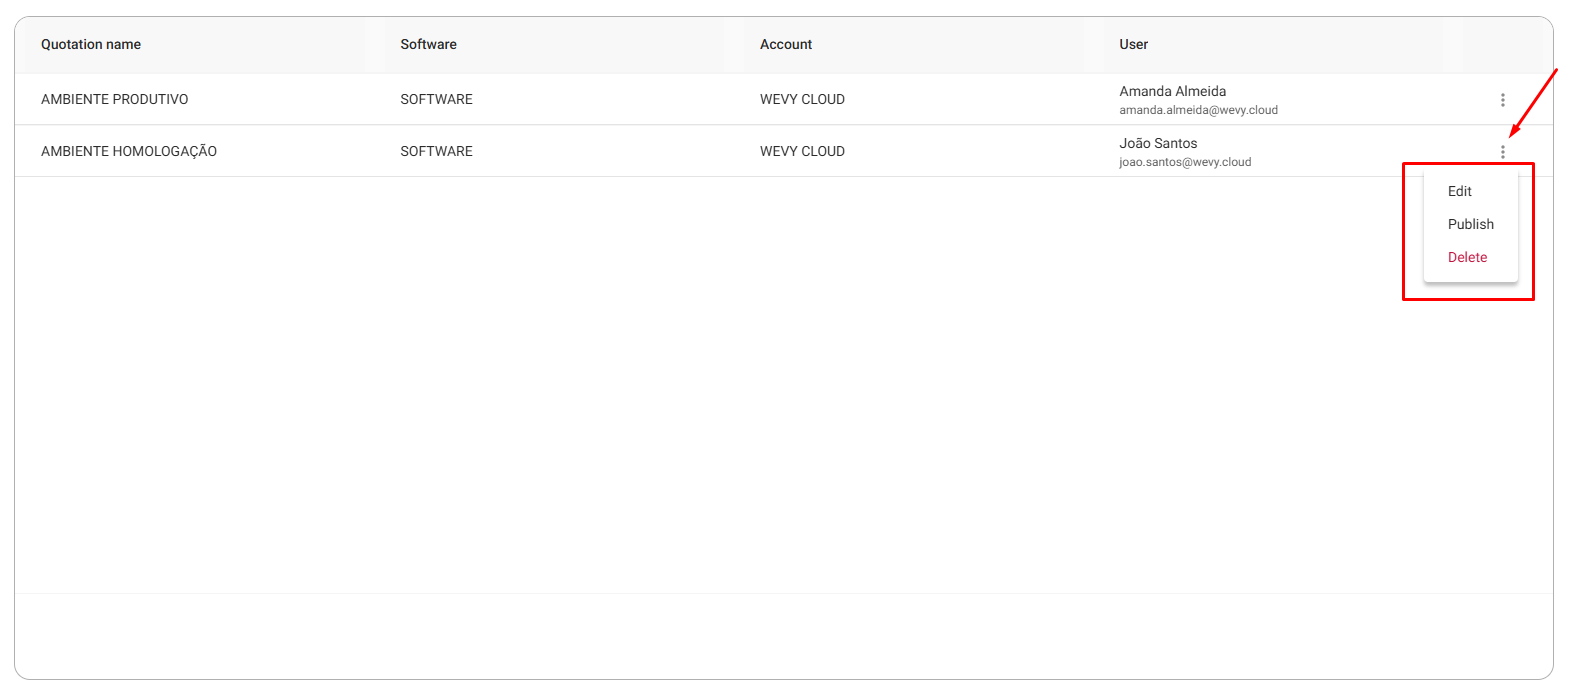This screenshot has height=690, width=1573.
Task: Click the email amanda.almeida@wevy.cloud
Action: pos(1198,110)
